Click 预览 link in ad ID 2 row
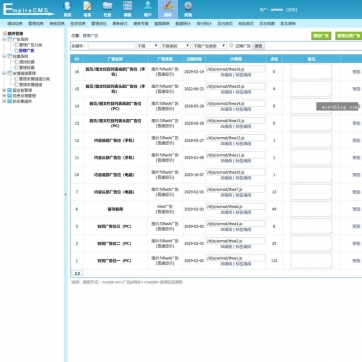The width and height of the screenshot is (362, 362). (356, 243)
